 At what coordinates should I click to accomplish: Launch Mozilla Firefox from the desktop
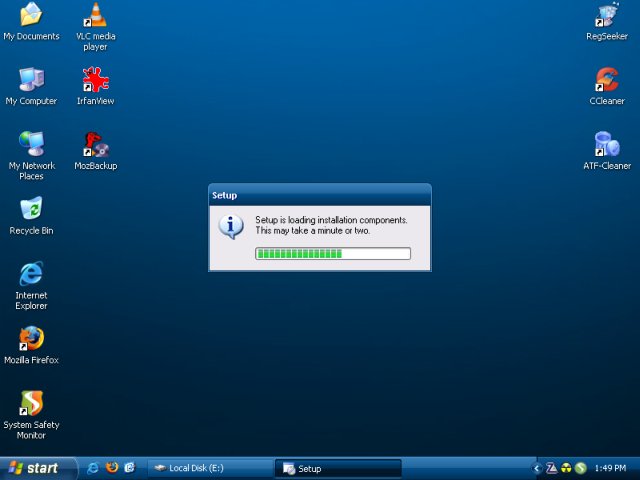31,338
